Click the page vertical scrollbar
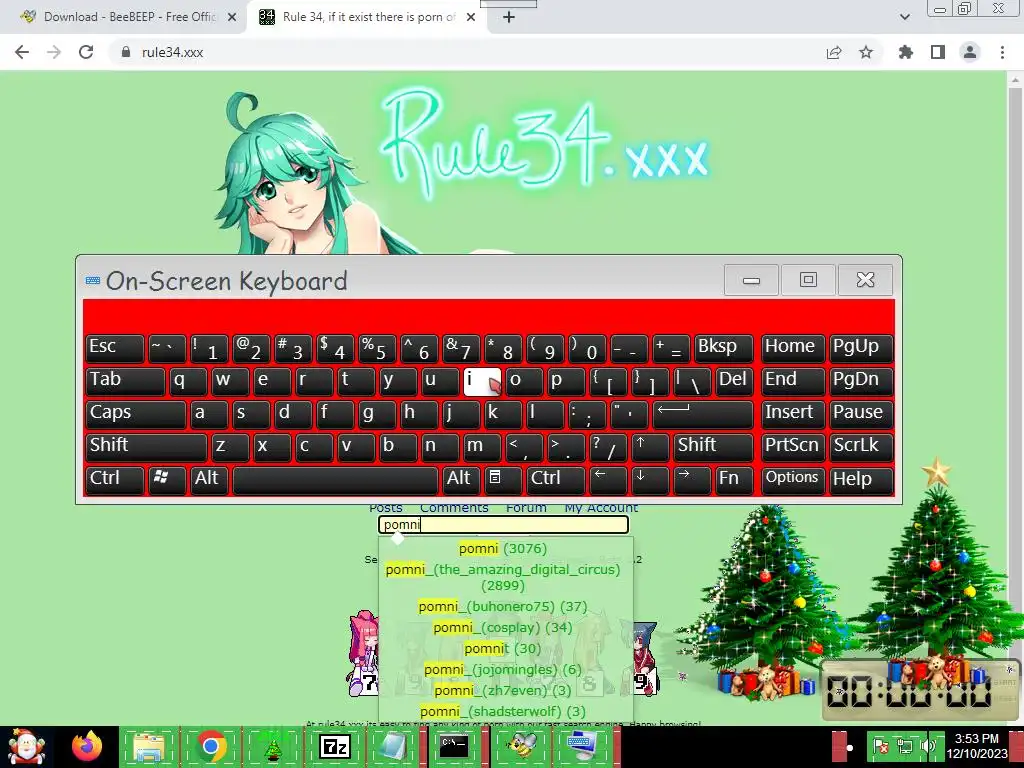1024x768 pixels. pyautogui.click(x=1016, y=397)
